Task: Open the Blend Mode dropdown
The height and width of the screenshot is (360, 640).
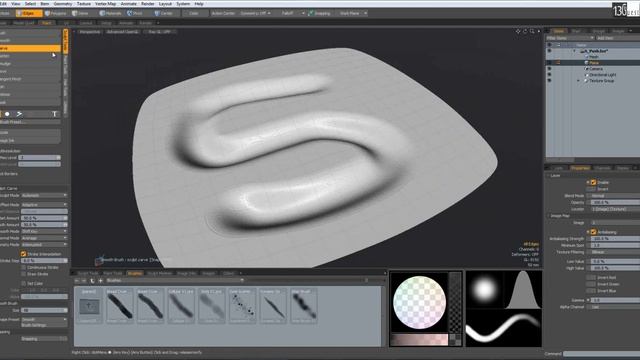Action: 615,196
